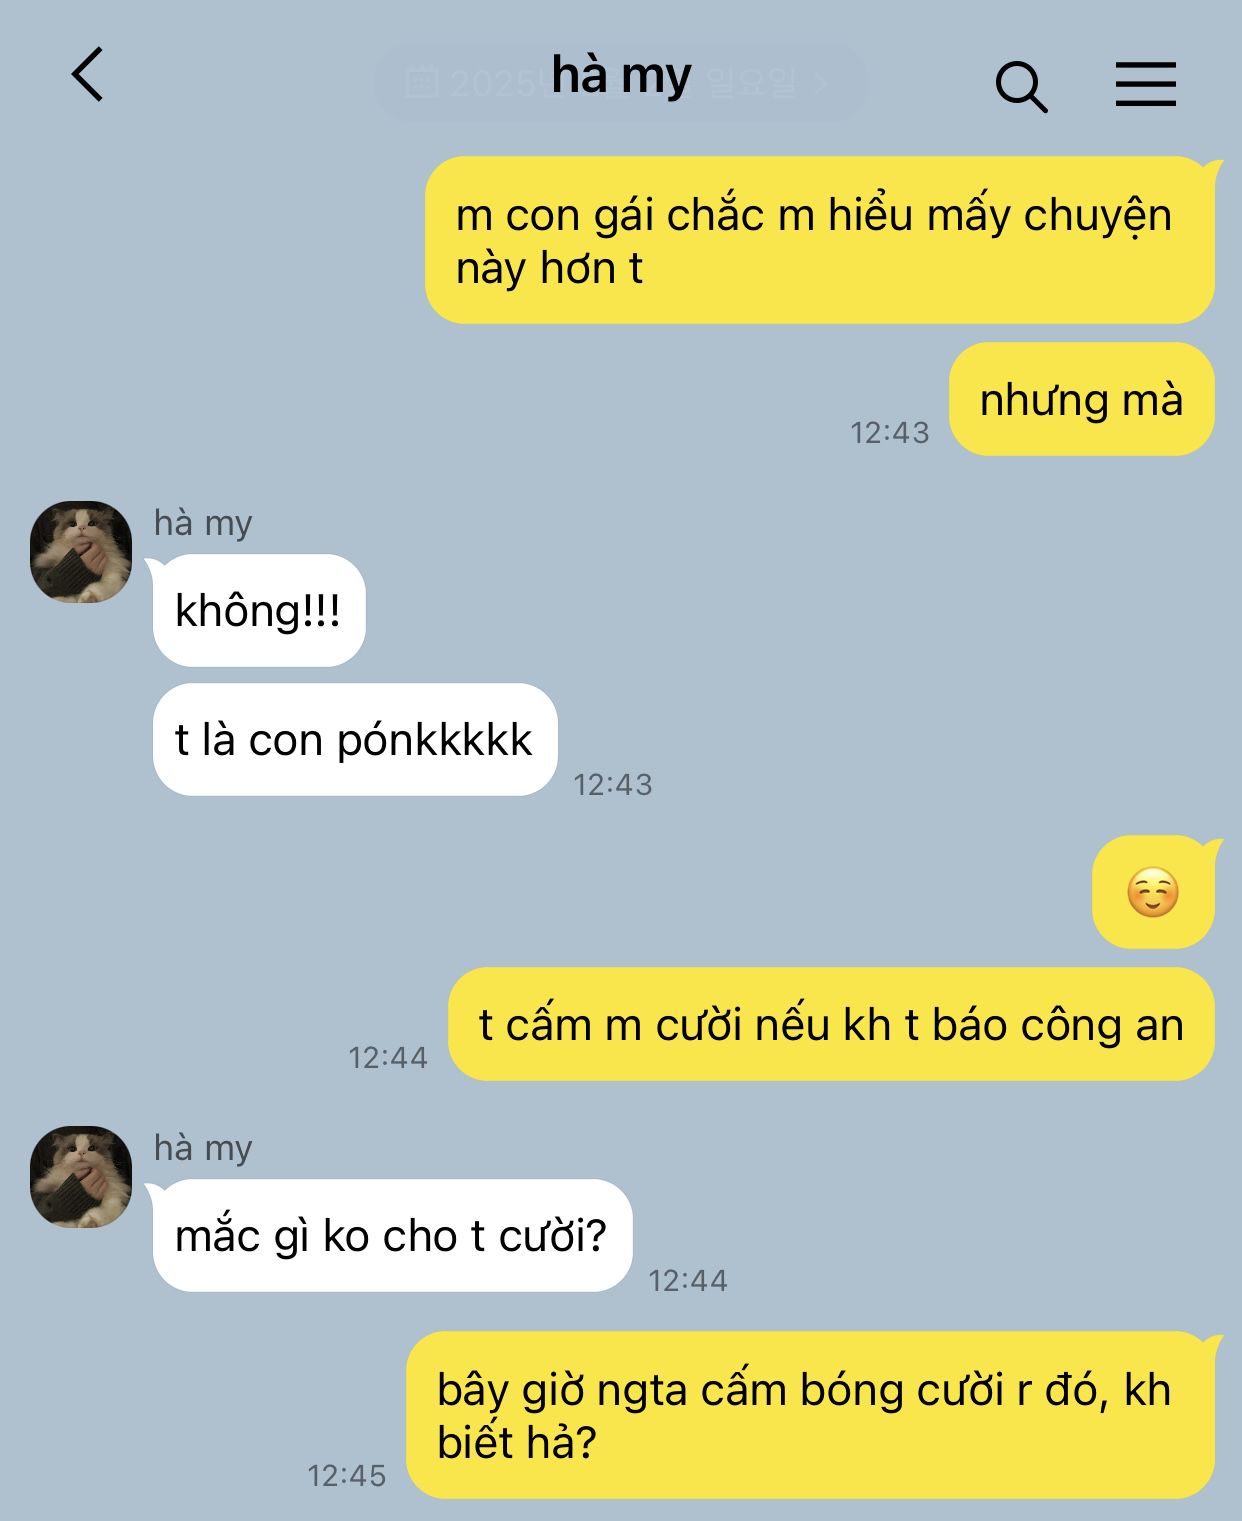Open the faded date banner chevron
1242x1521 pixels.
pos(821,83)
